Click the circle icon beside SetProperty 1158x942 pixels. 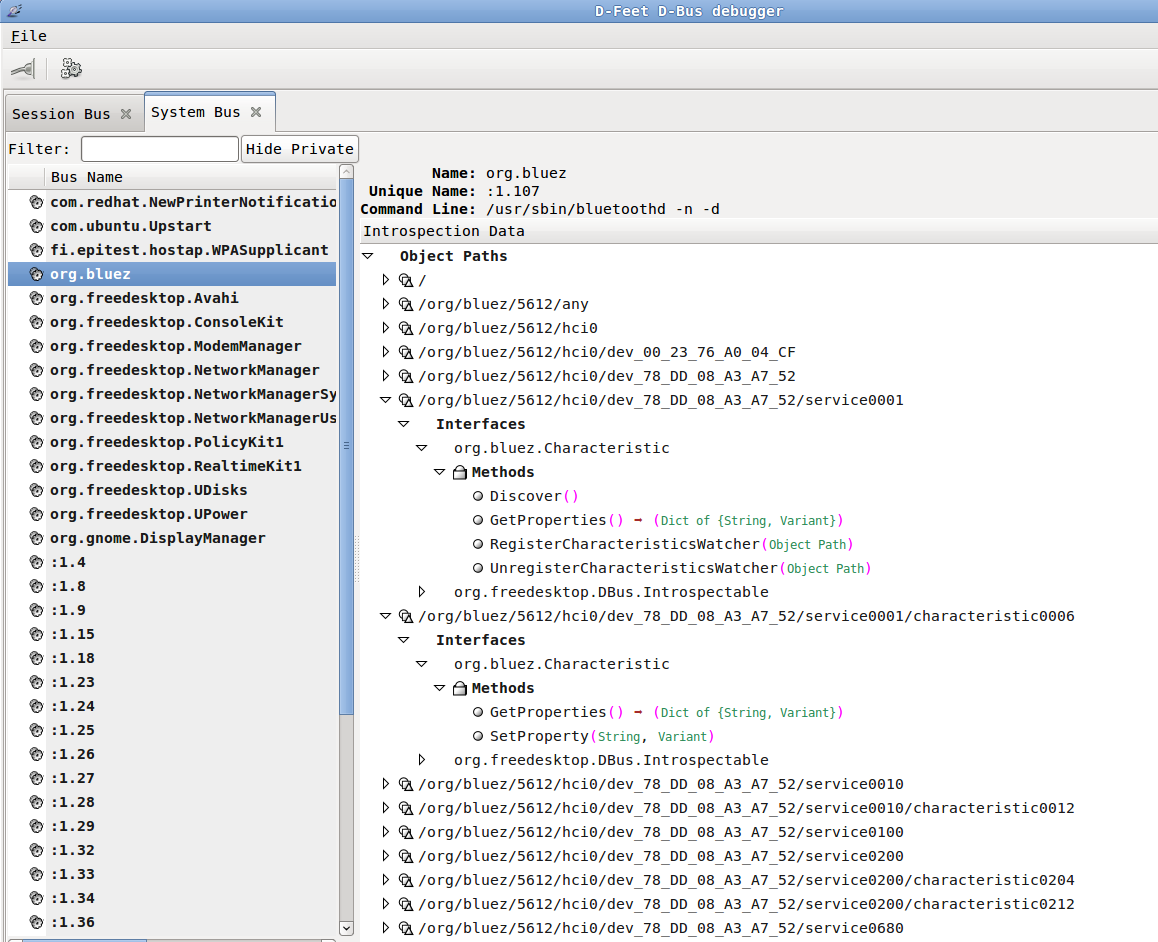coord(478,736)
